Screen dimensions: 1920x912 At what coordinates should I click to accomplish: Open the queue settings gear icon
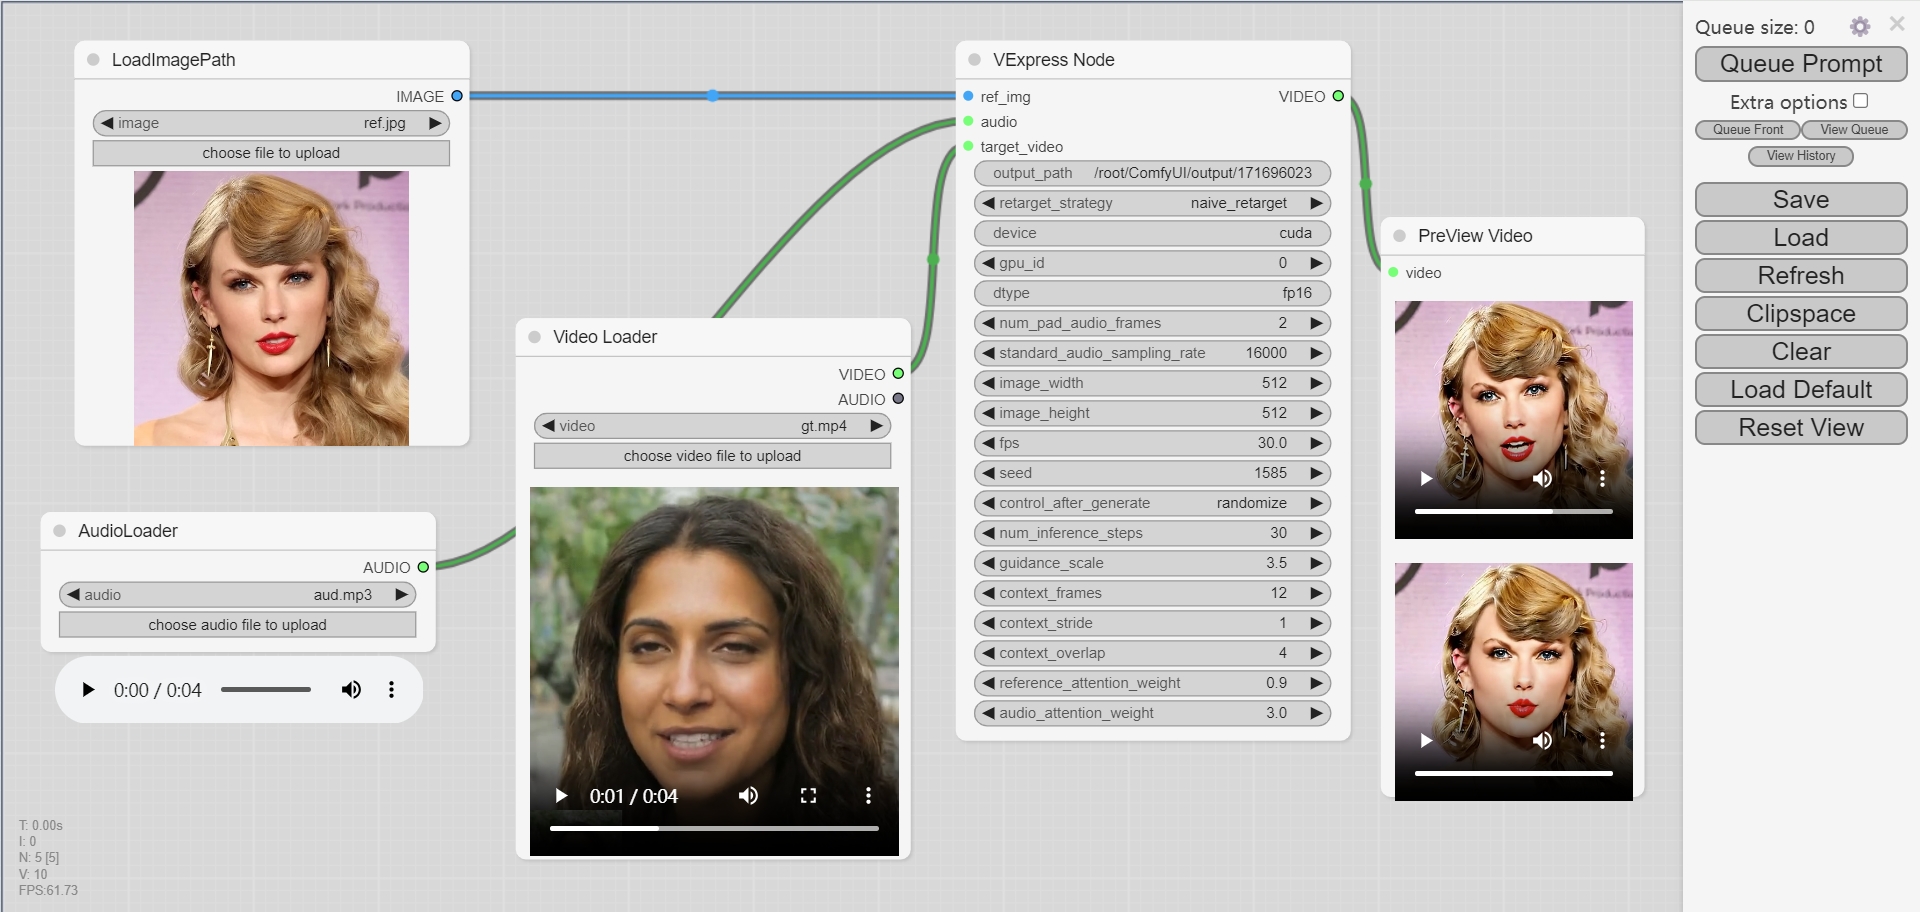click(1859, 27)
